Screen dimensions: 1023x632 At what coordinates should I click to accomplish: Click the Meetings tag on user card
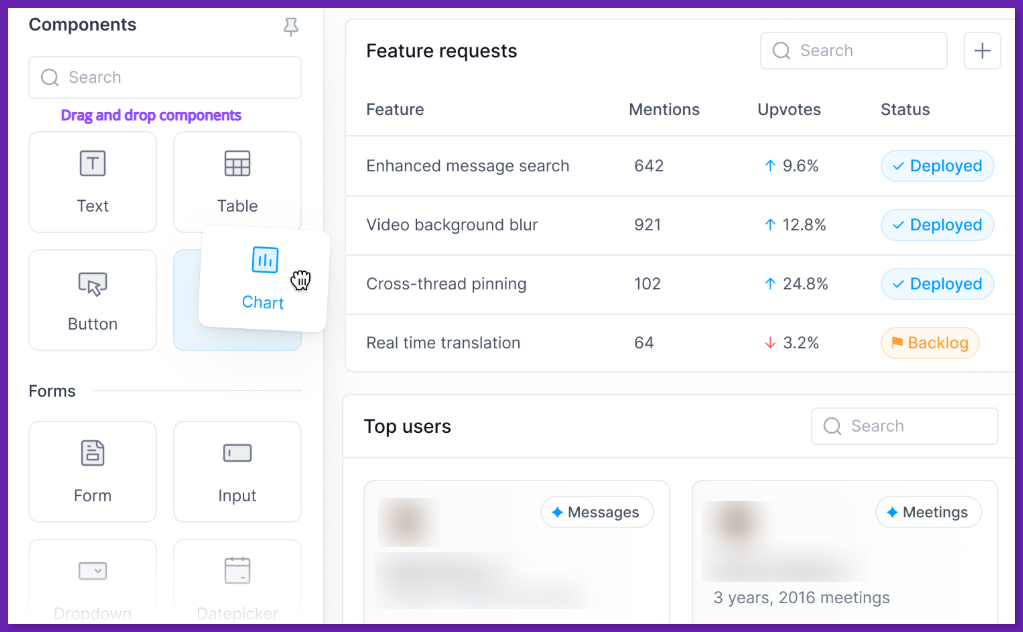[928, 513]
